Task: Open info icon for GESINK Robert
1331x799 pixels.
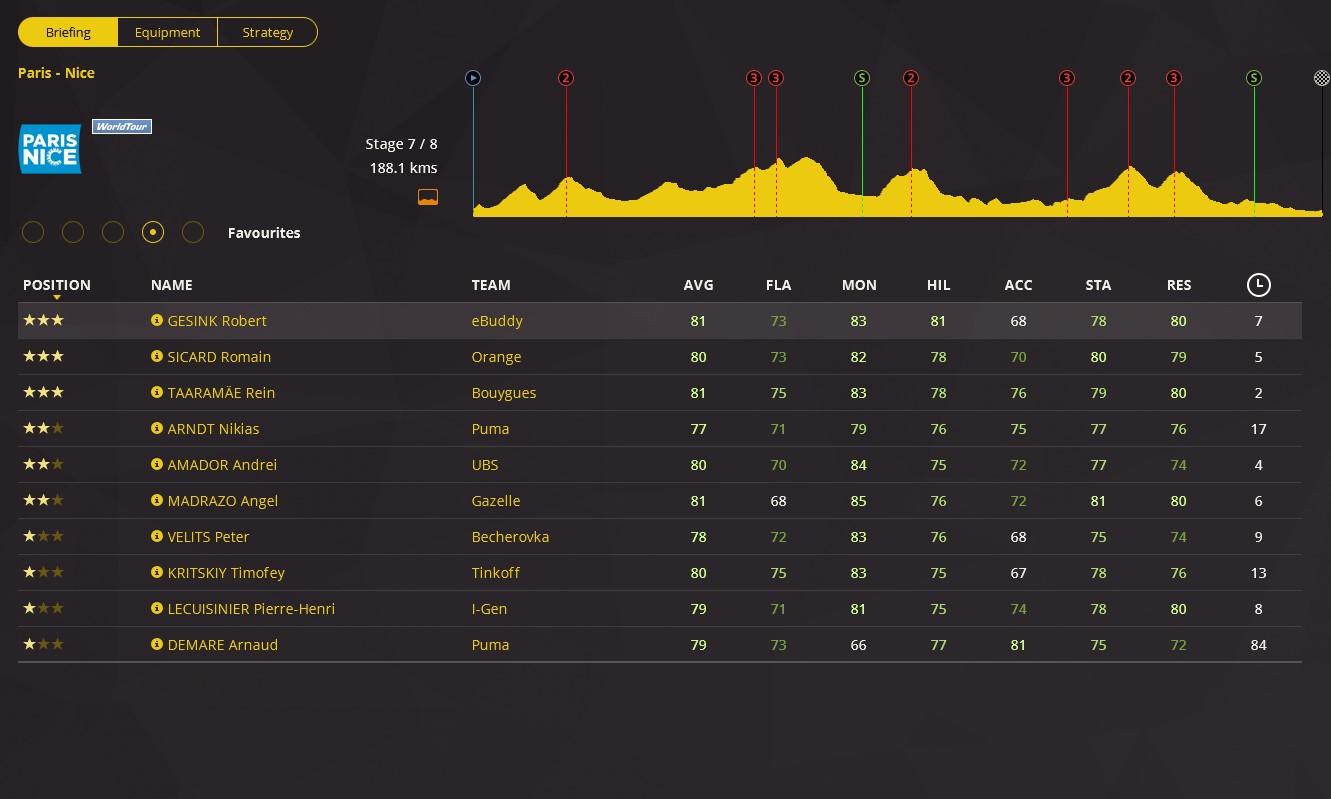Action: point(156,321)
